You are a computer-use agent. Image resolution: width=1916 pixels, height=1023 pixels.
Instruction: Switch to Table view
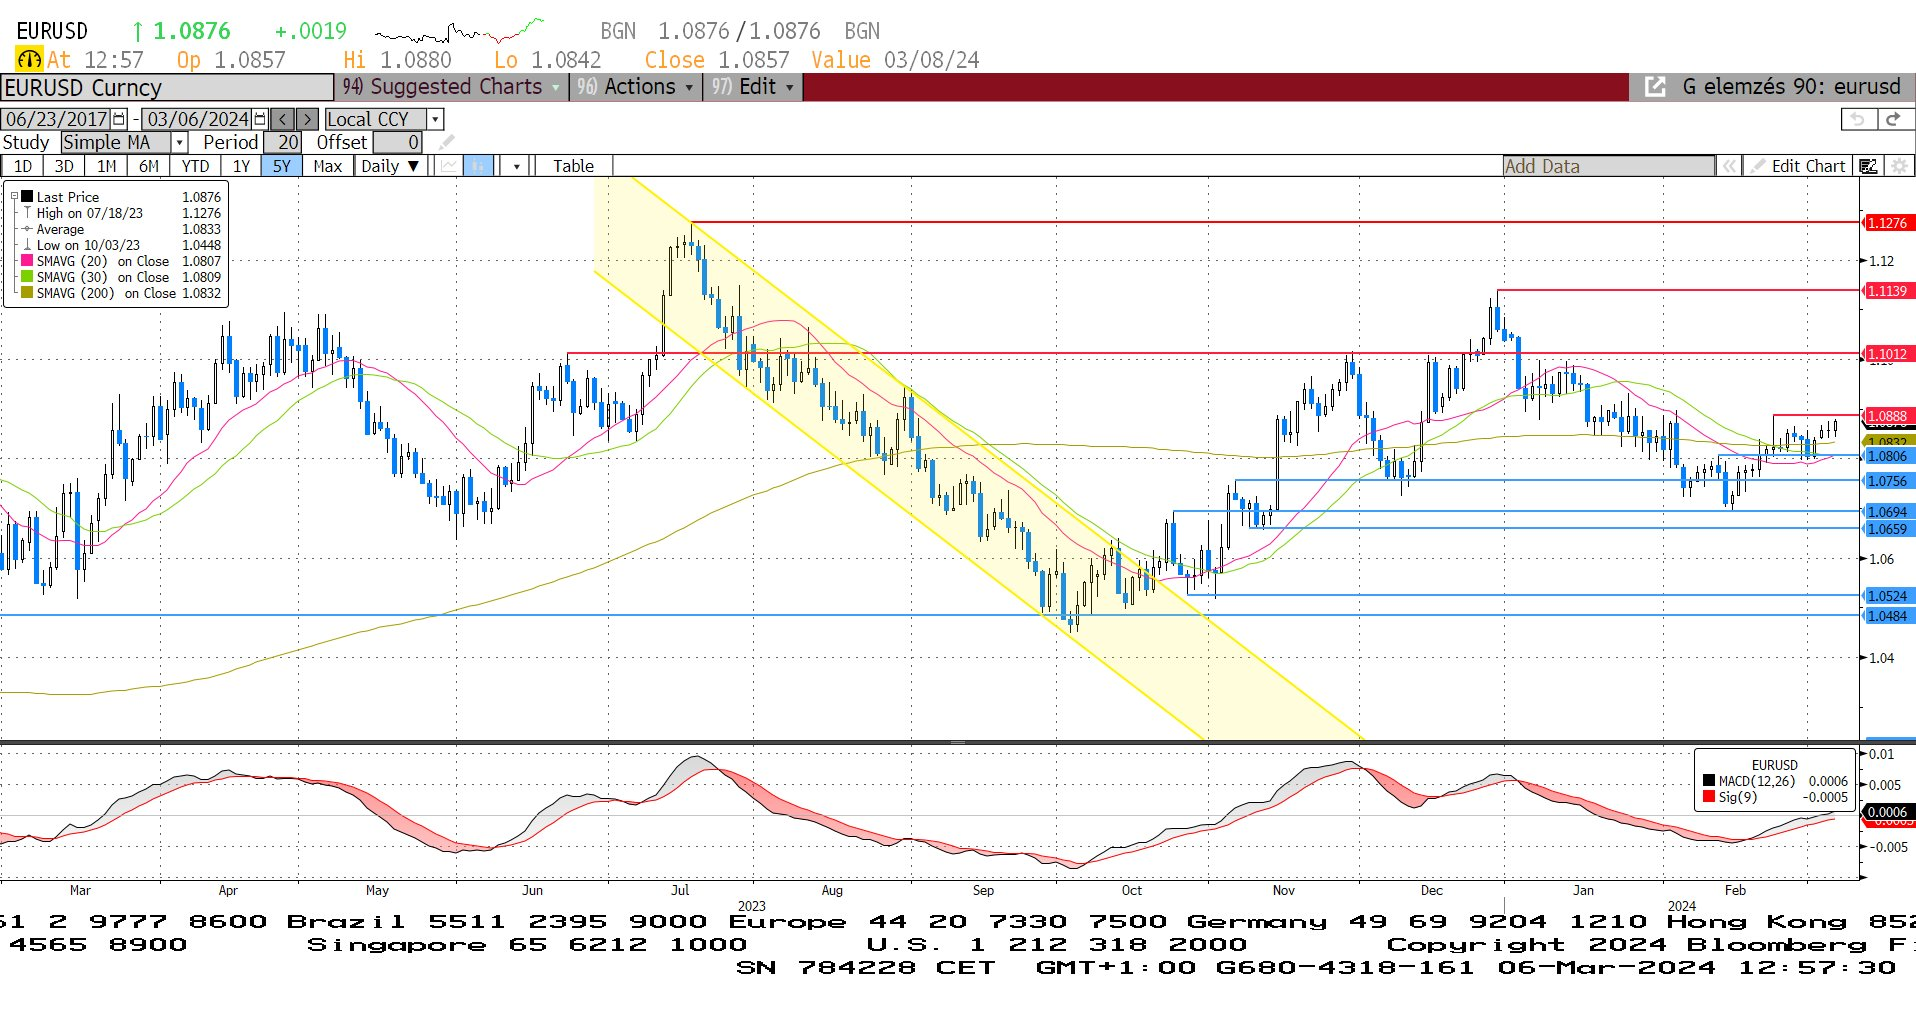pyautogui.click(x=573, y=166)
